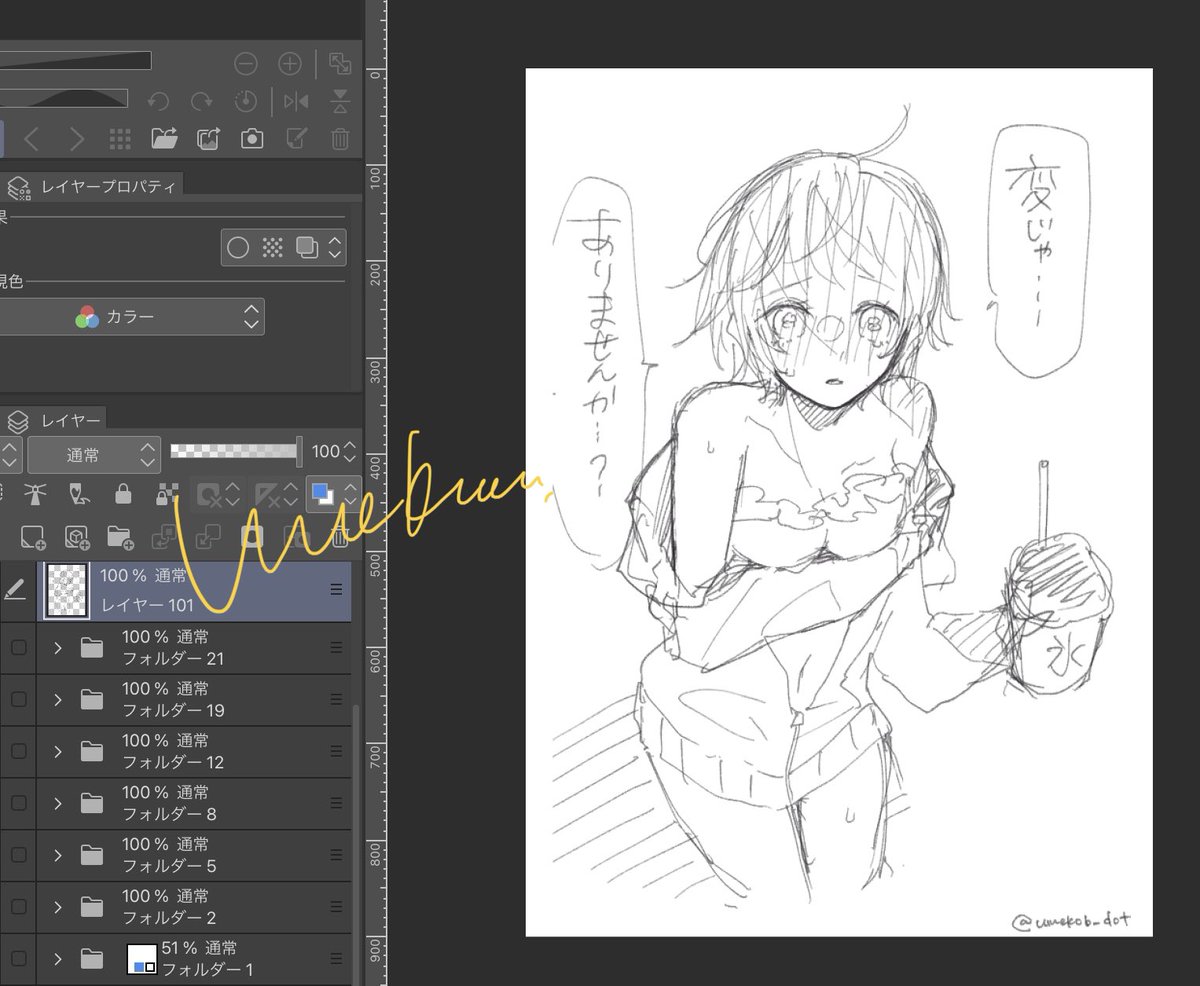Click the camera capture icon in sub view
Screen dimensions: 1200x986
pyautogui.click(x=252, y=139)
